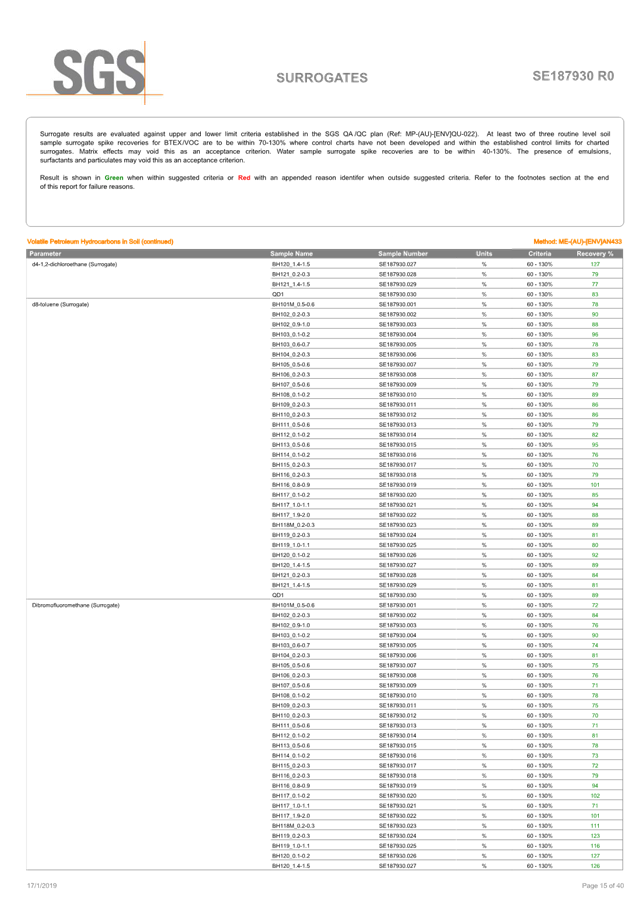The width and height of the screenshot is (638, 903).
Task: Click recovery value 92 for BH120_0.1-0.2
Action: 595,555
